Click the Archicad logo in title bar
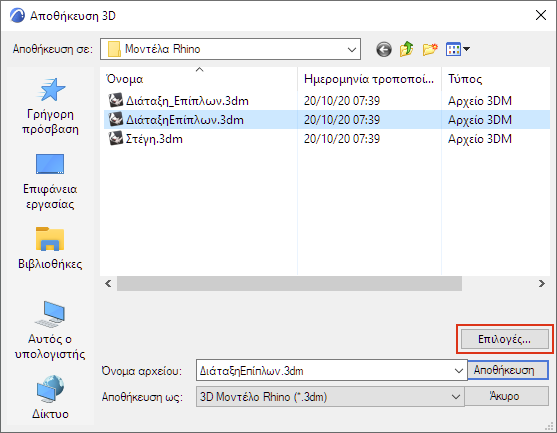Viewport: 557px width, 433px height. [17, 16]
